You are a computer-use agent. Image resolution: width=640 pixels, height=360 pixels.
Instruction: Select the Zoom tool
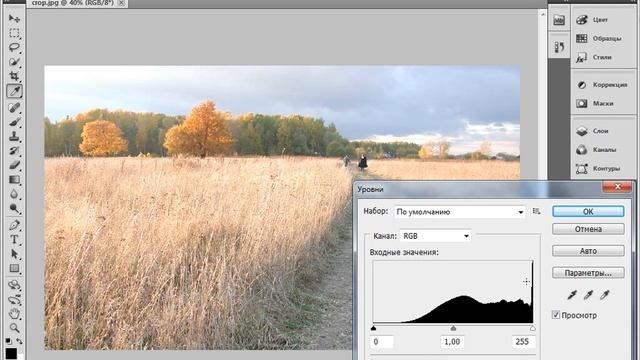(14, 328)
